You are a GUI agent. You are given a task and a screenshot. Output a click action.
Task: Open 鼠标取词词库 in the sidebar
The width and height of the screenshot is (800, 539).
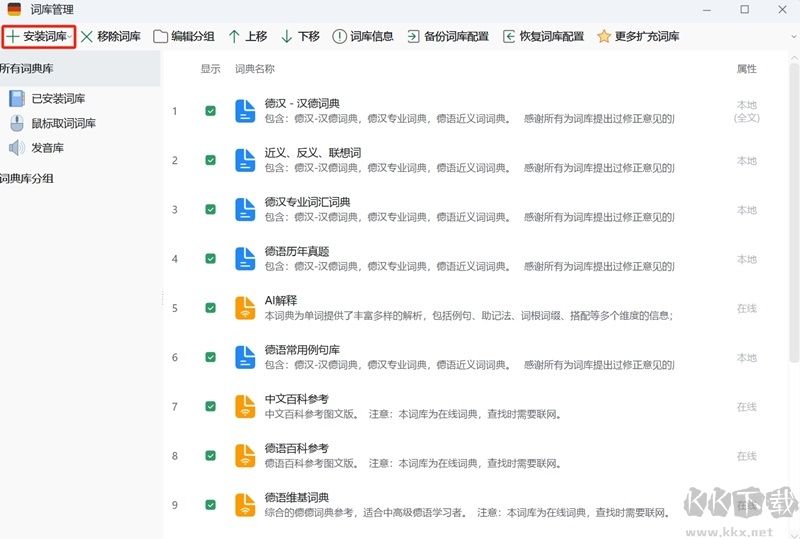(63, 123)
